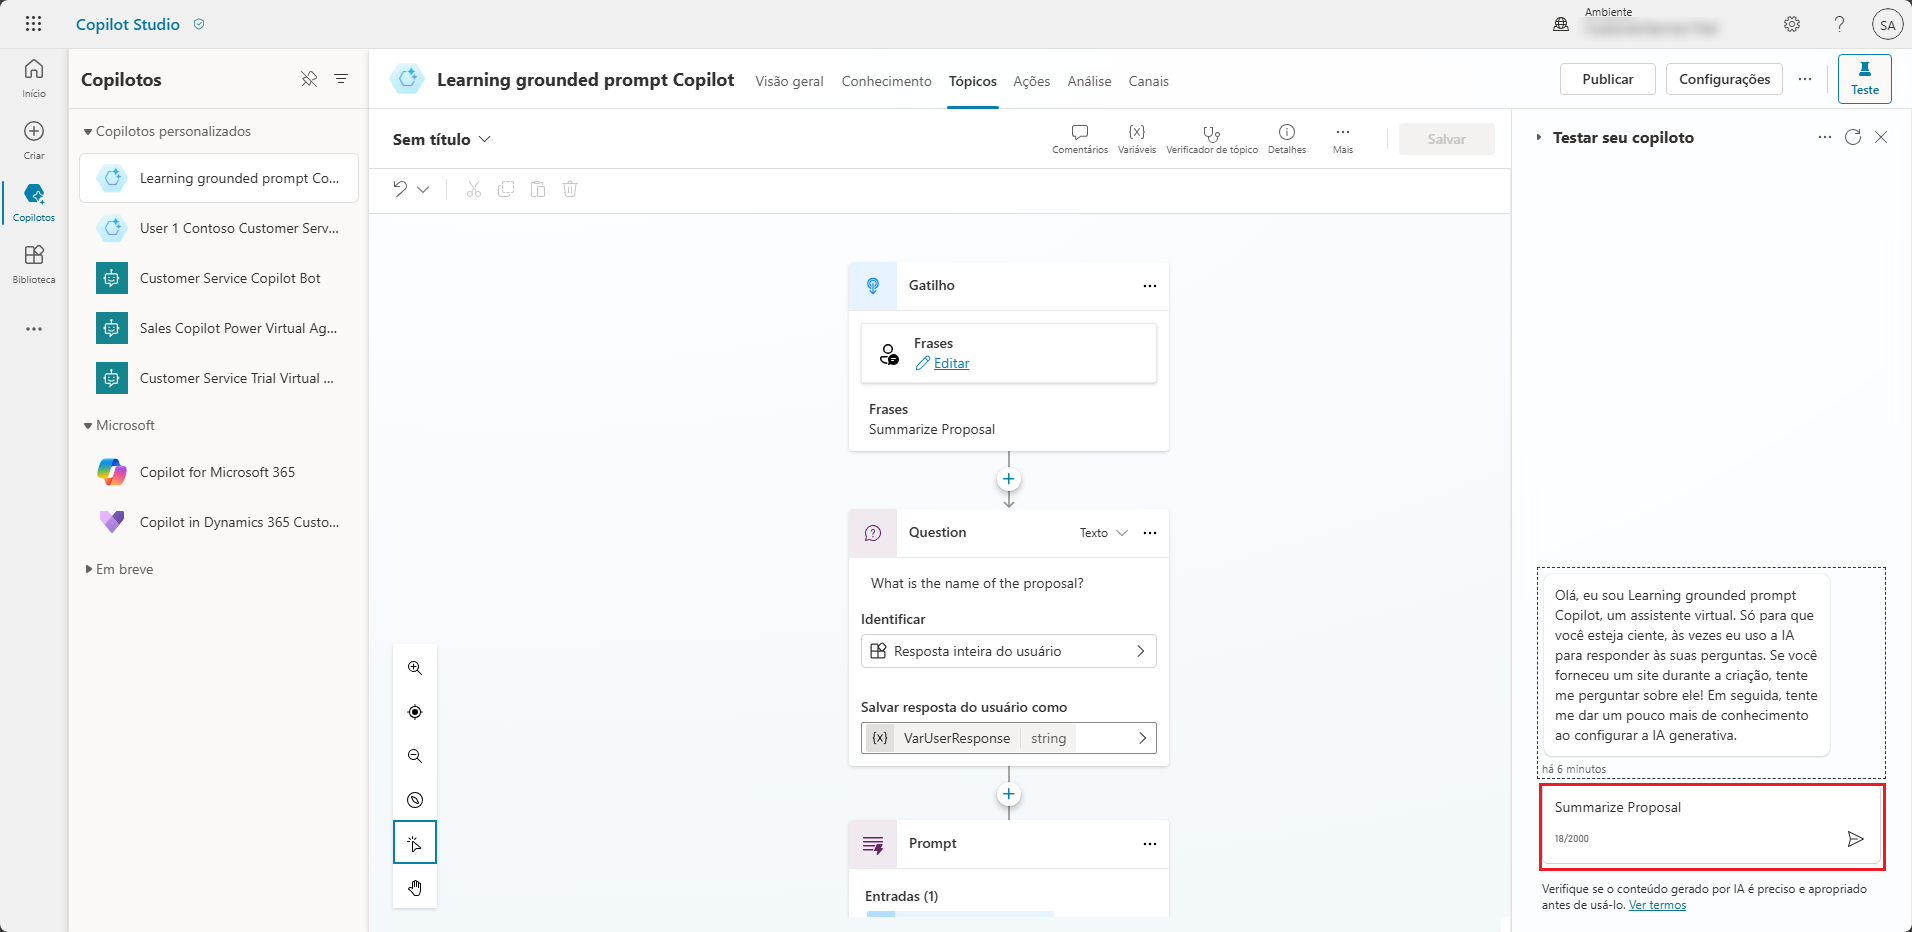Open Criar in the left rail
This screenshot has width=1912, height=932.
click(34, 140)
